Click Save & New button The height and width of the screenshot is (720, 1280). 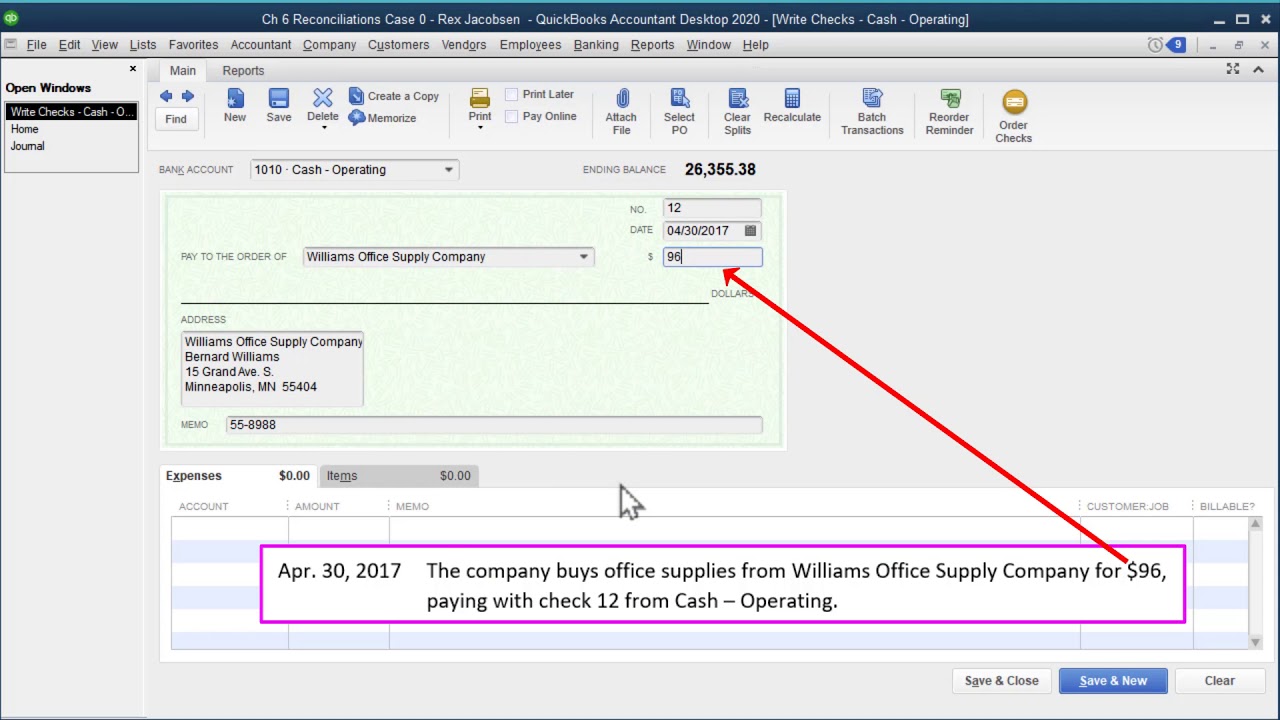click(1113, 681)
